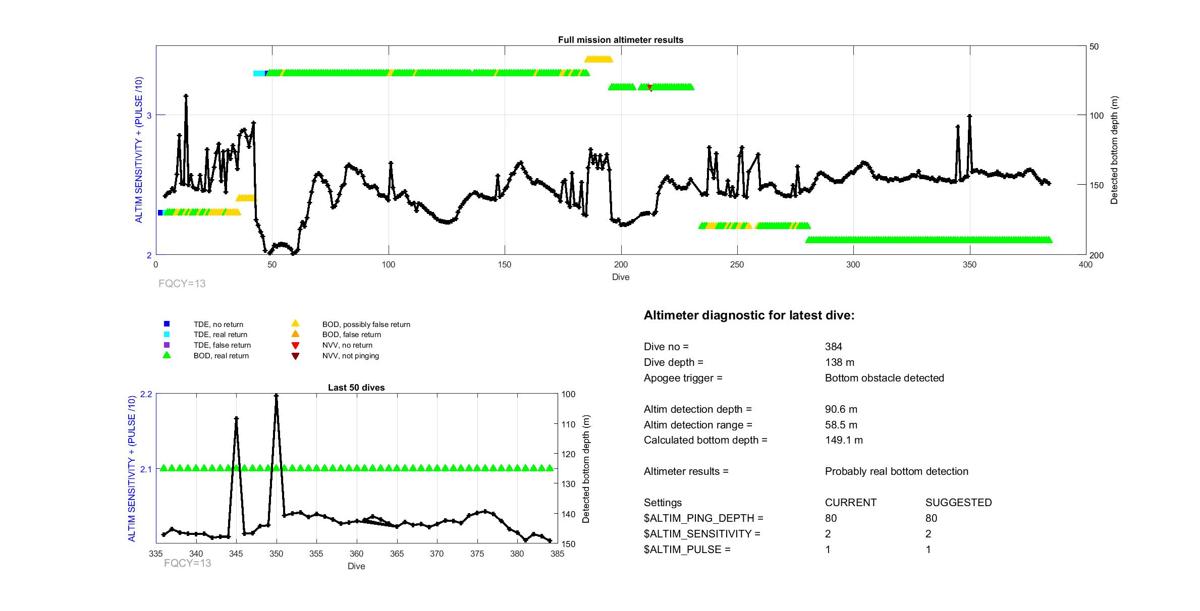Viewport: 1200px width, 611px height.
Task: Click the 250 tick on the full mission dive axis
Action: [738, 265]
